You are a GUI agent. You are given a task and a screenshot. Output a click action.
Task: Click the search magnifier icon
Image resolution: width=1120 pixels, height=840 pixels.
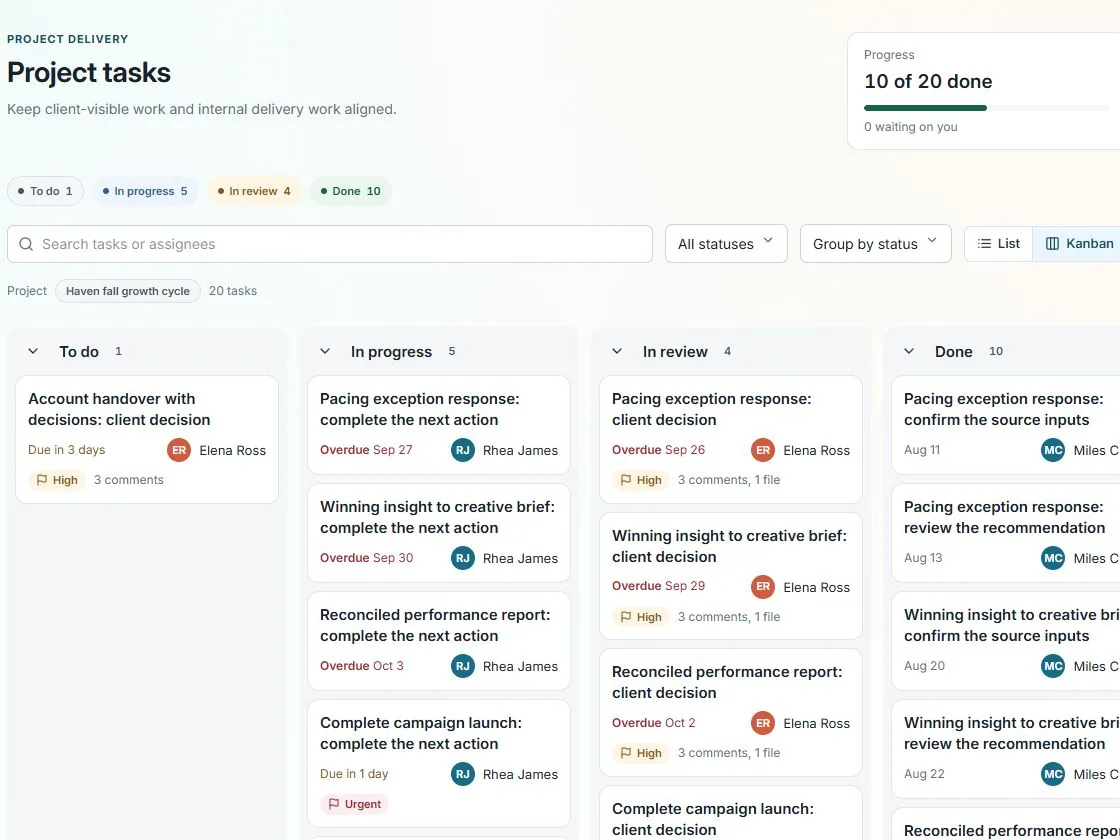pyautogui.click(x=26, y=244)
